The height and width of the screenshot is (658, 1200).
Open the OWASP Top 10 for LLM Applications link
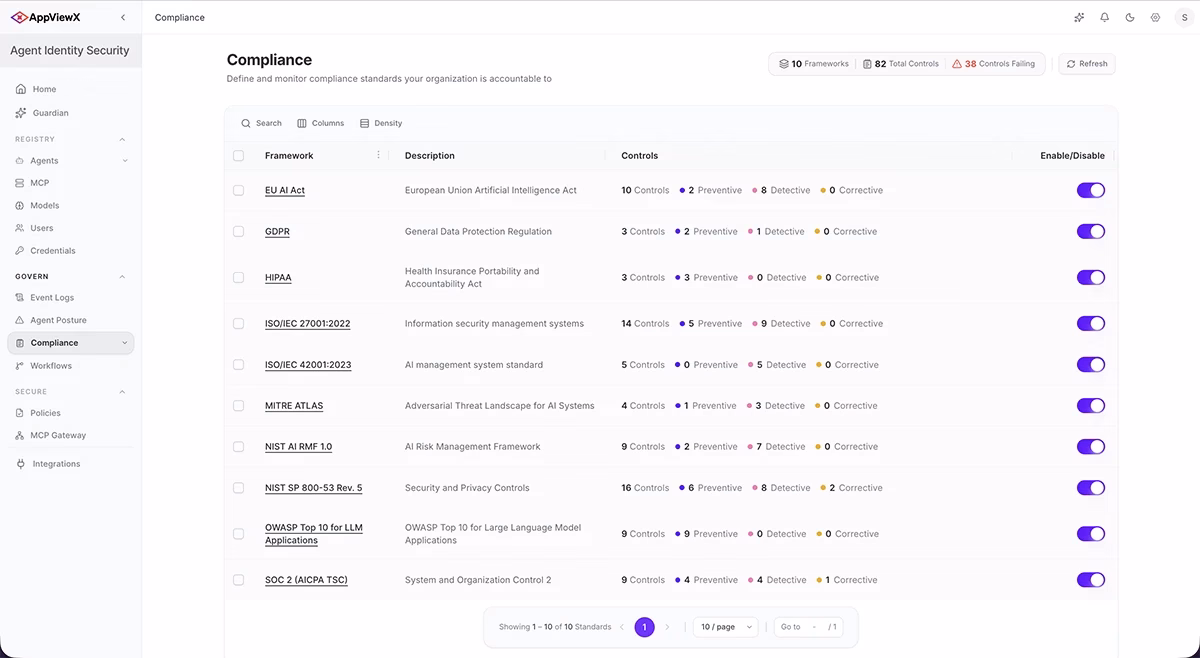[x=314, y=534]
